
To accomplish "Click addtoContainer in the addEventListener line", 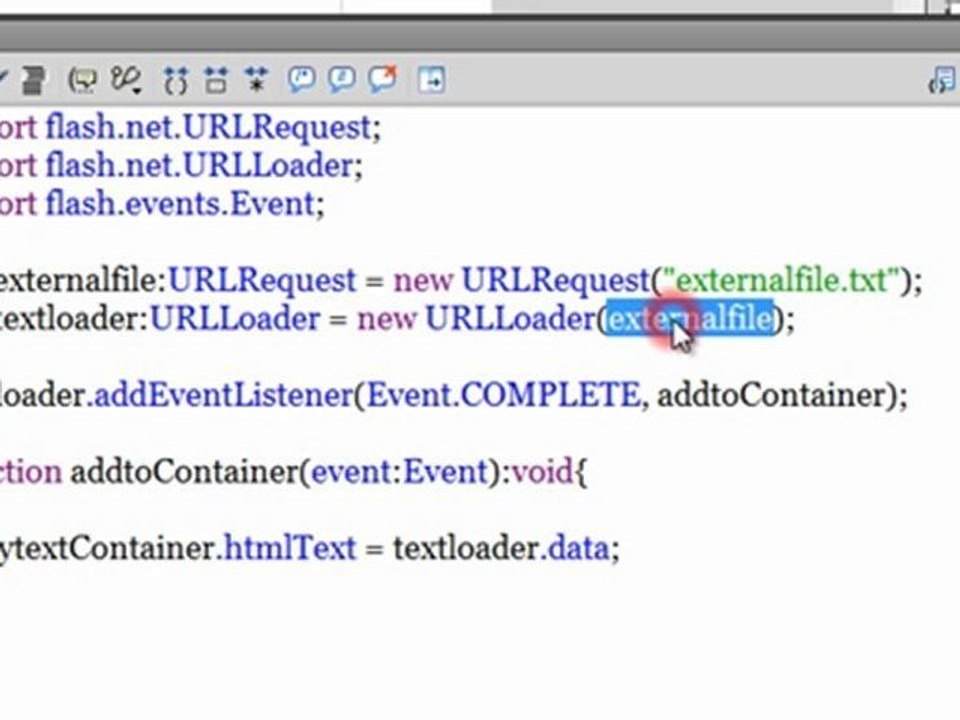I will point(771,396).
